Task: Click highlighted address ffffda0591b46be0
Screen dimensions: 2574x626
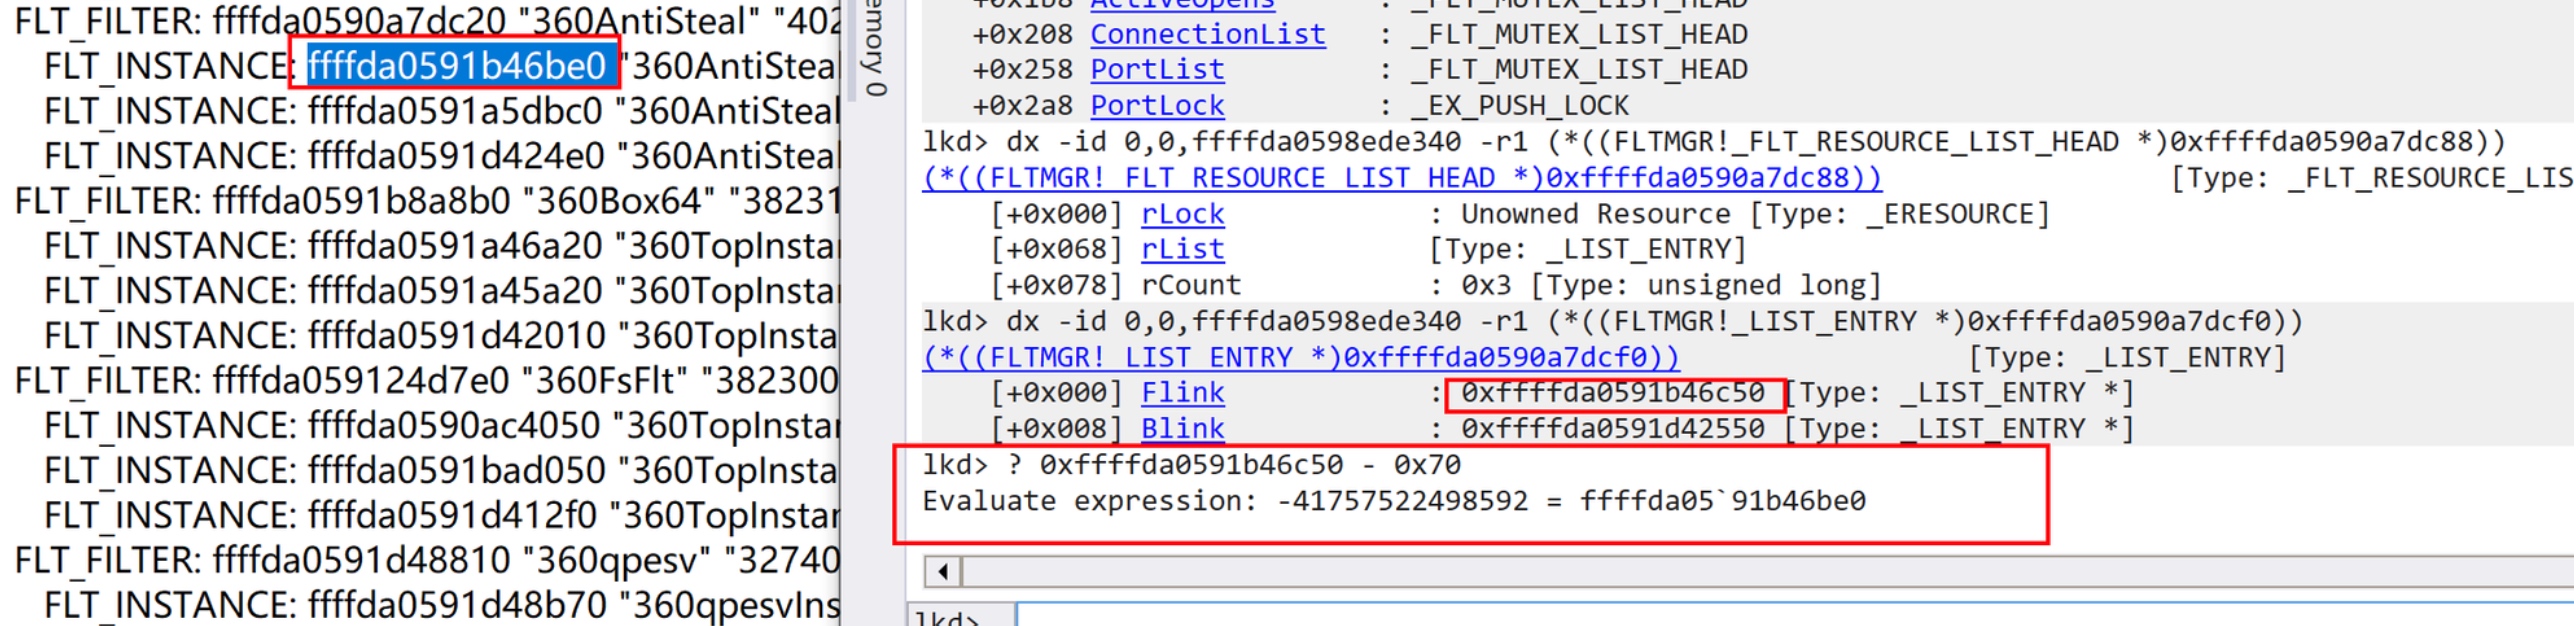Action: tap(456, 66)
